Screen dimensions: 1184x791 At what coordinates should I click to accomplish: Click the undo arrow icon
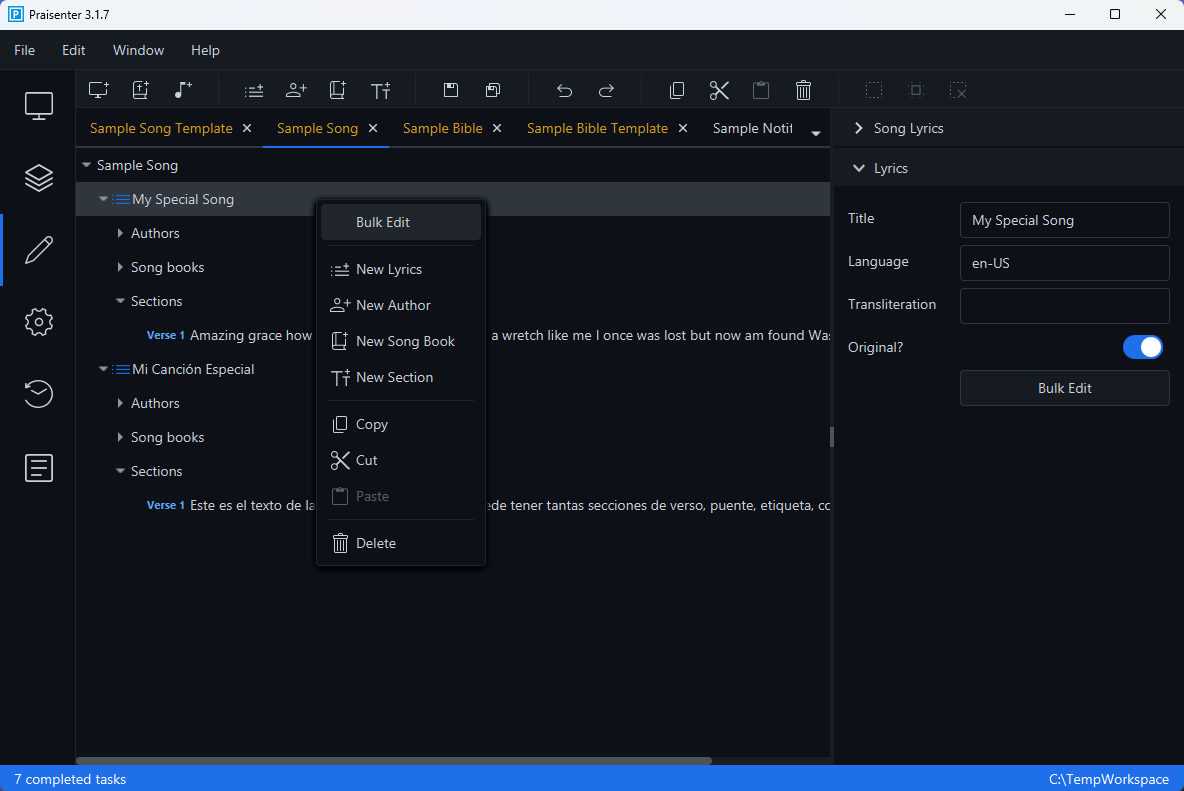click(564, 90)
